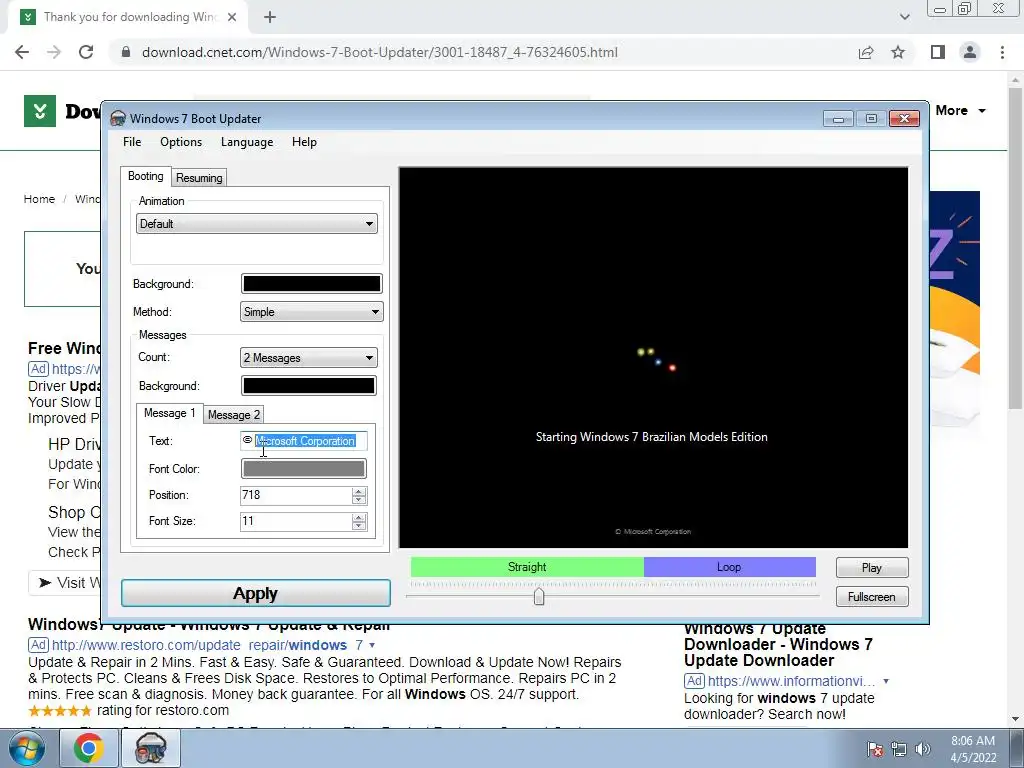Increase Font Size with the up arrow
Viewport: 1024px width, 768px height.
[x=359, y=517]
